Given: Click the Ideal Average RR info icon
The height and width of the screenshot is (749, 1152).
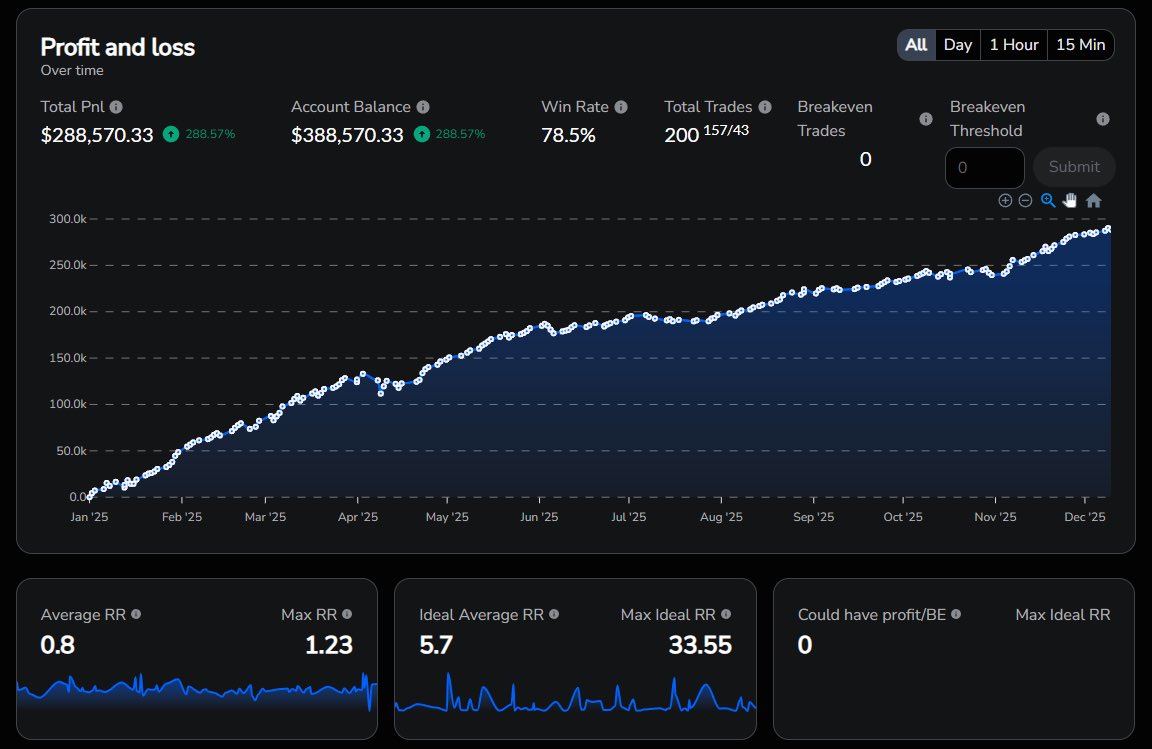Looking at the screenshot, I should (554, 614).
